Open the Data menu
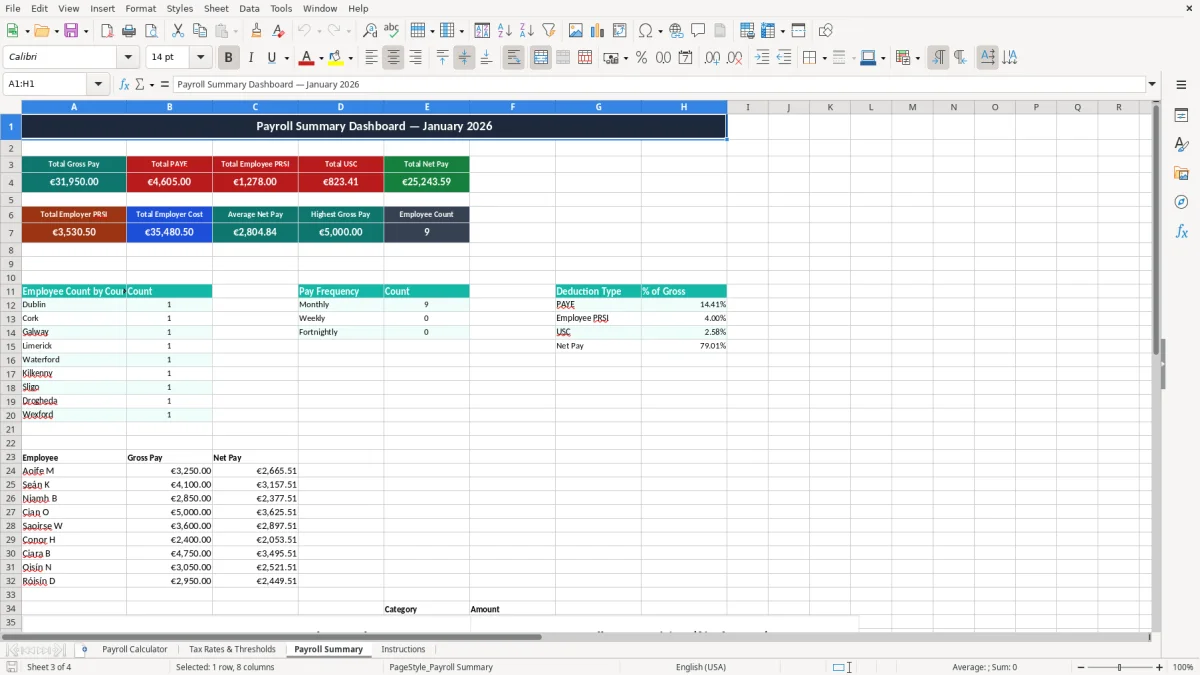Image resolution: width=1200 pixels, height=675 pixels. click(x=249, y=8)
